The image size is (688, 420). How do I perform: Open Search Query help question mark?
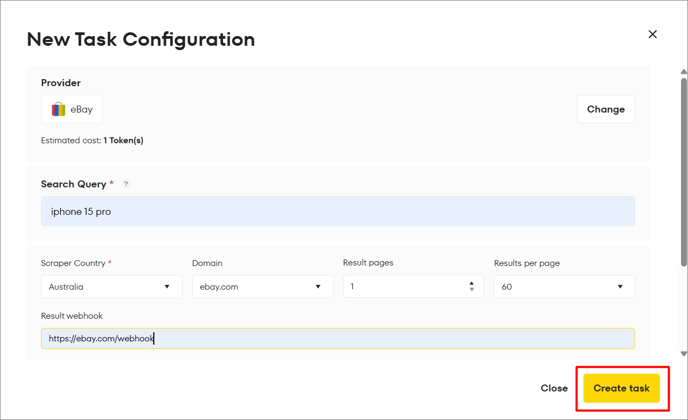(126, 184)
